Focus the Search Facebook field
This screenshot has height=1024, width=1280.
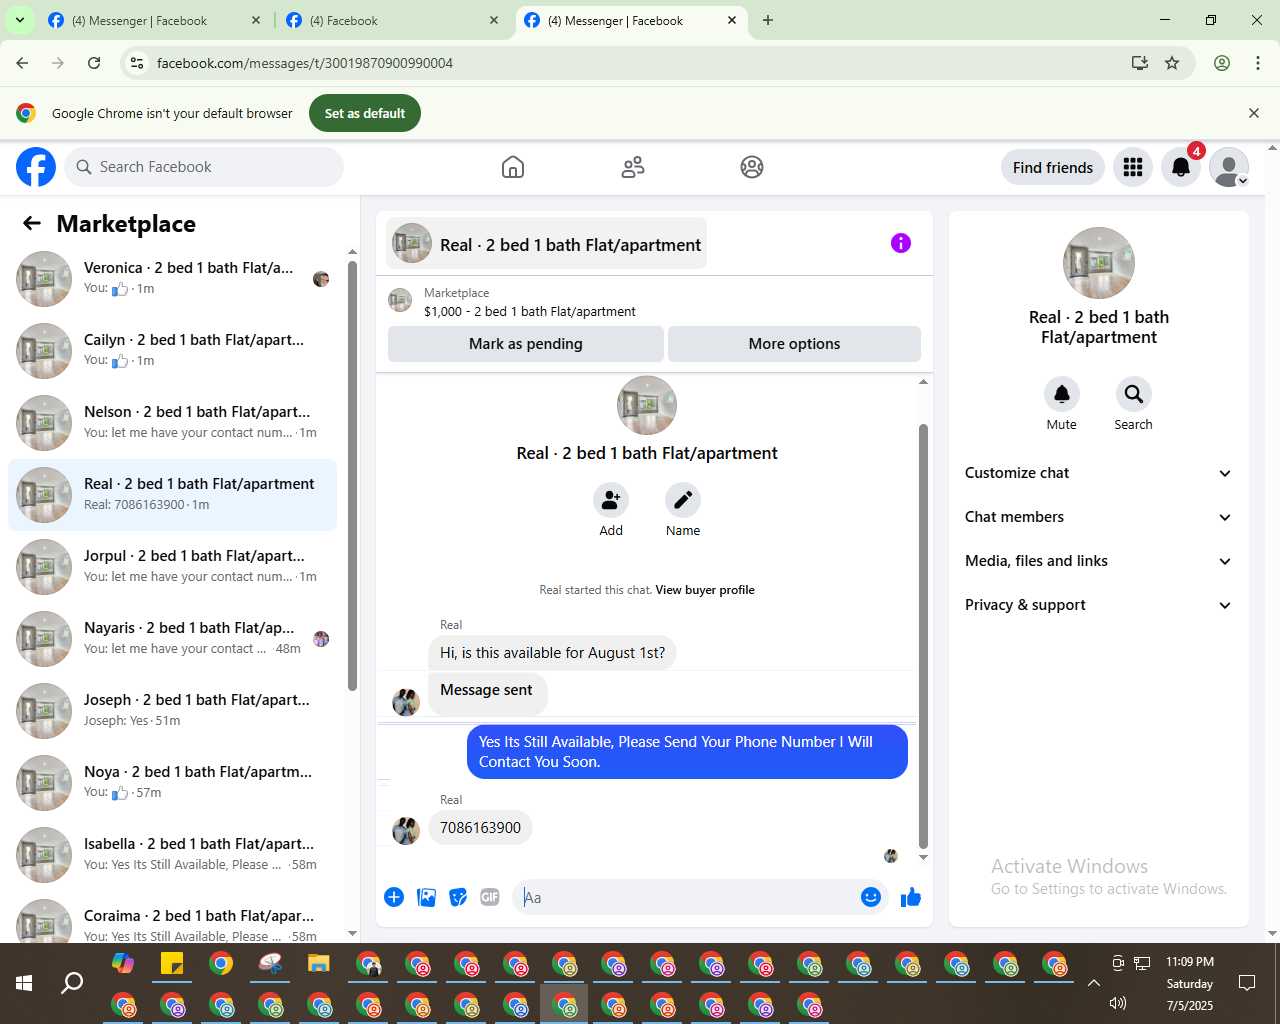tap(205, 167)
